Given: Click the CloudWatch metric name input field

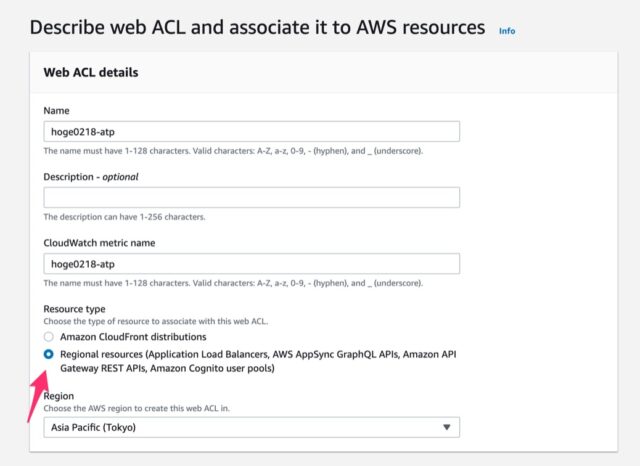Looking at the screenshot, I should click(251, 264).
